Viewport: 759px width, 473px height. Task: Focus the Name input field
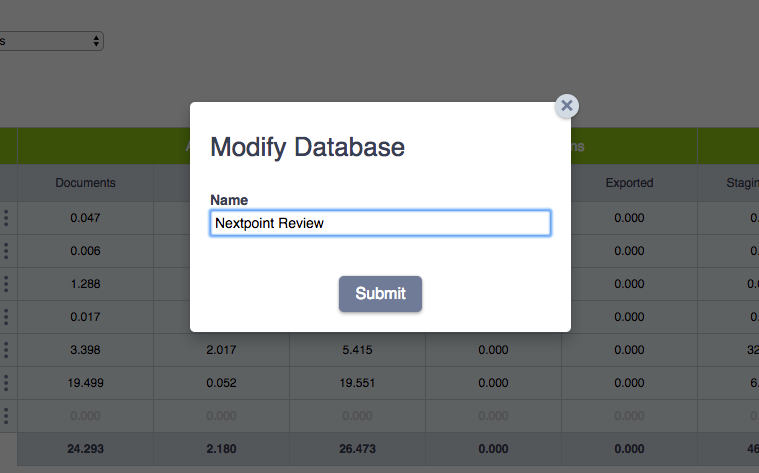click(x=380, y=223)
